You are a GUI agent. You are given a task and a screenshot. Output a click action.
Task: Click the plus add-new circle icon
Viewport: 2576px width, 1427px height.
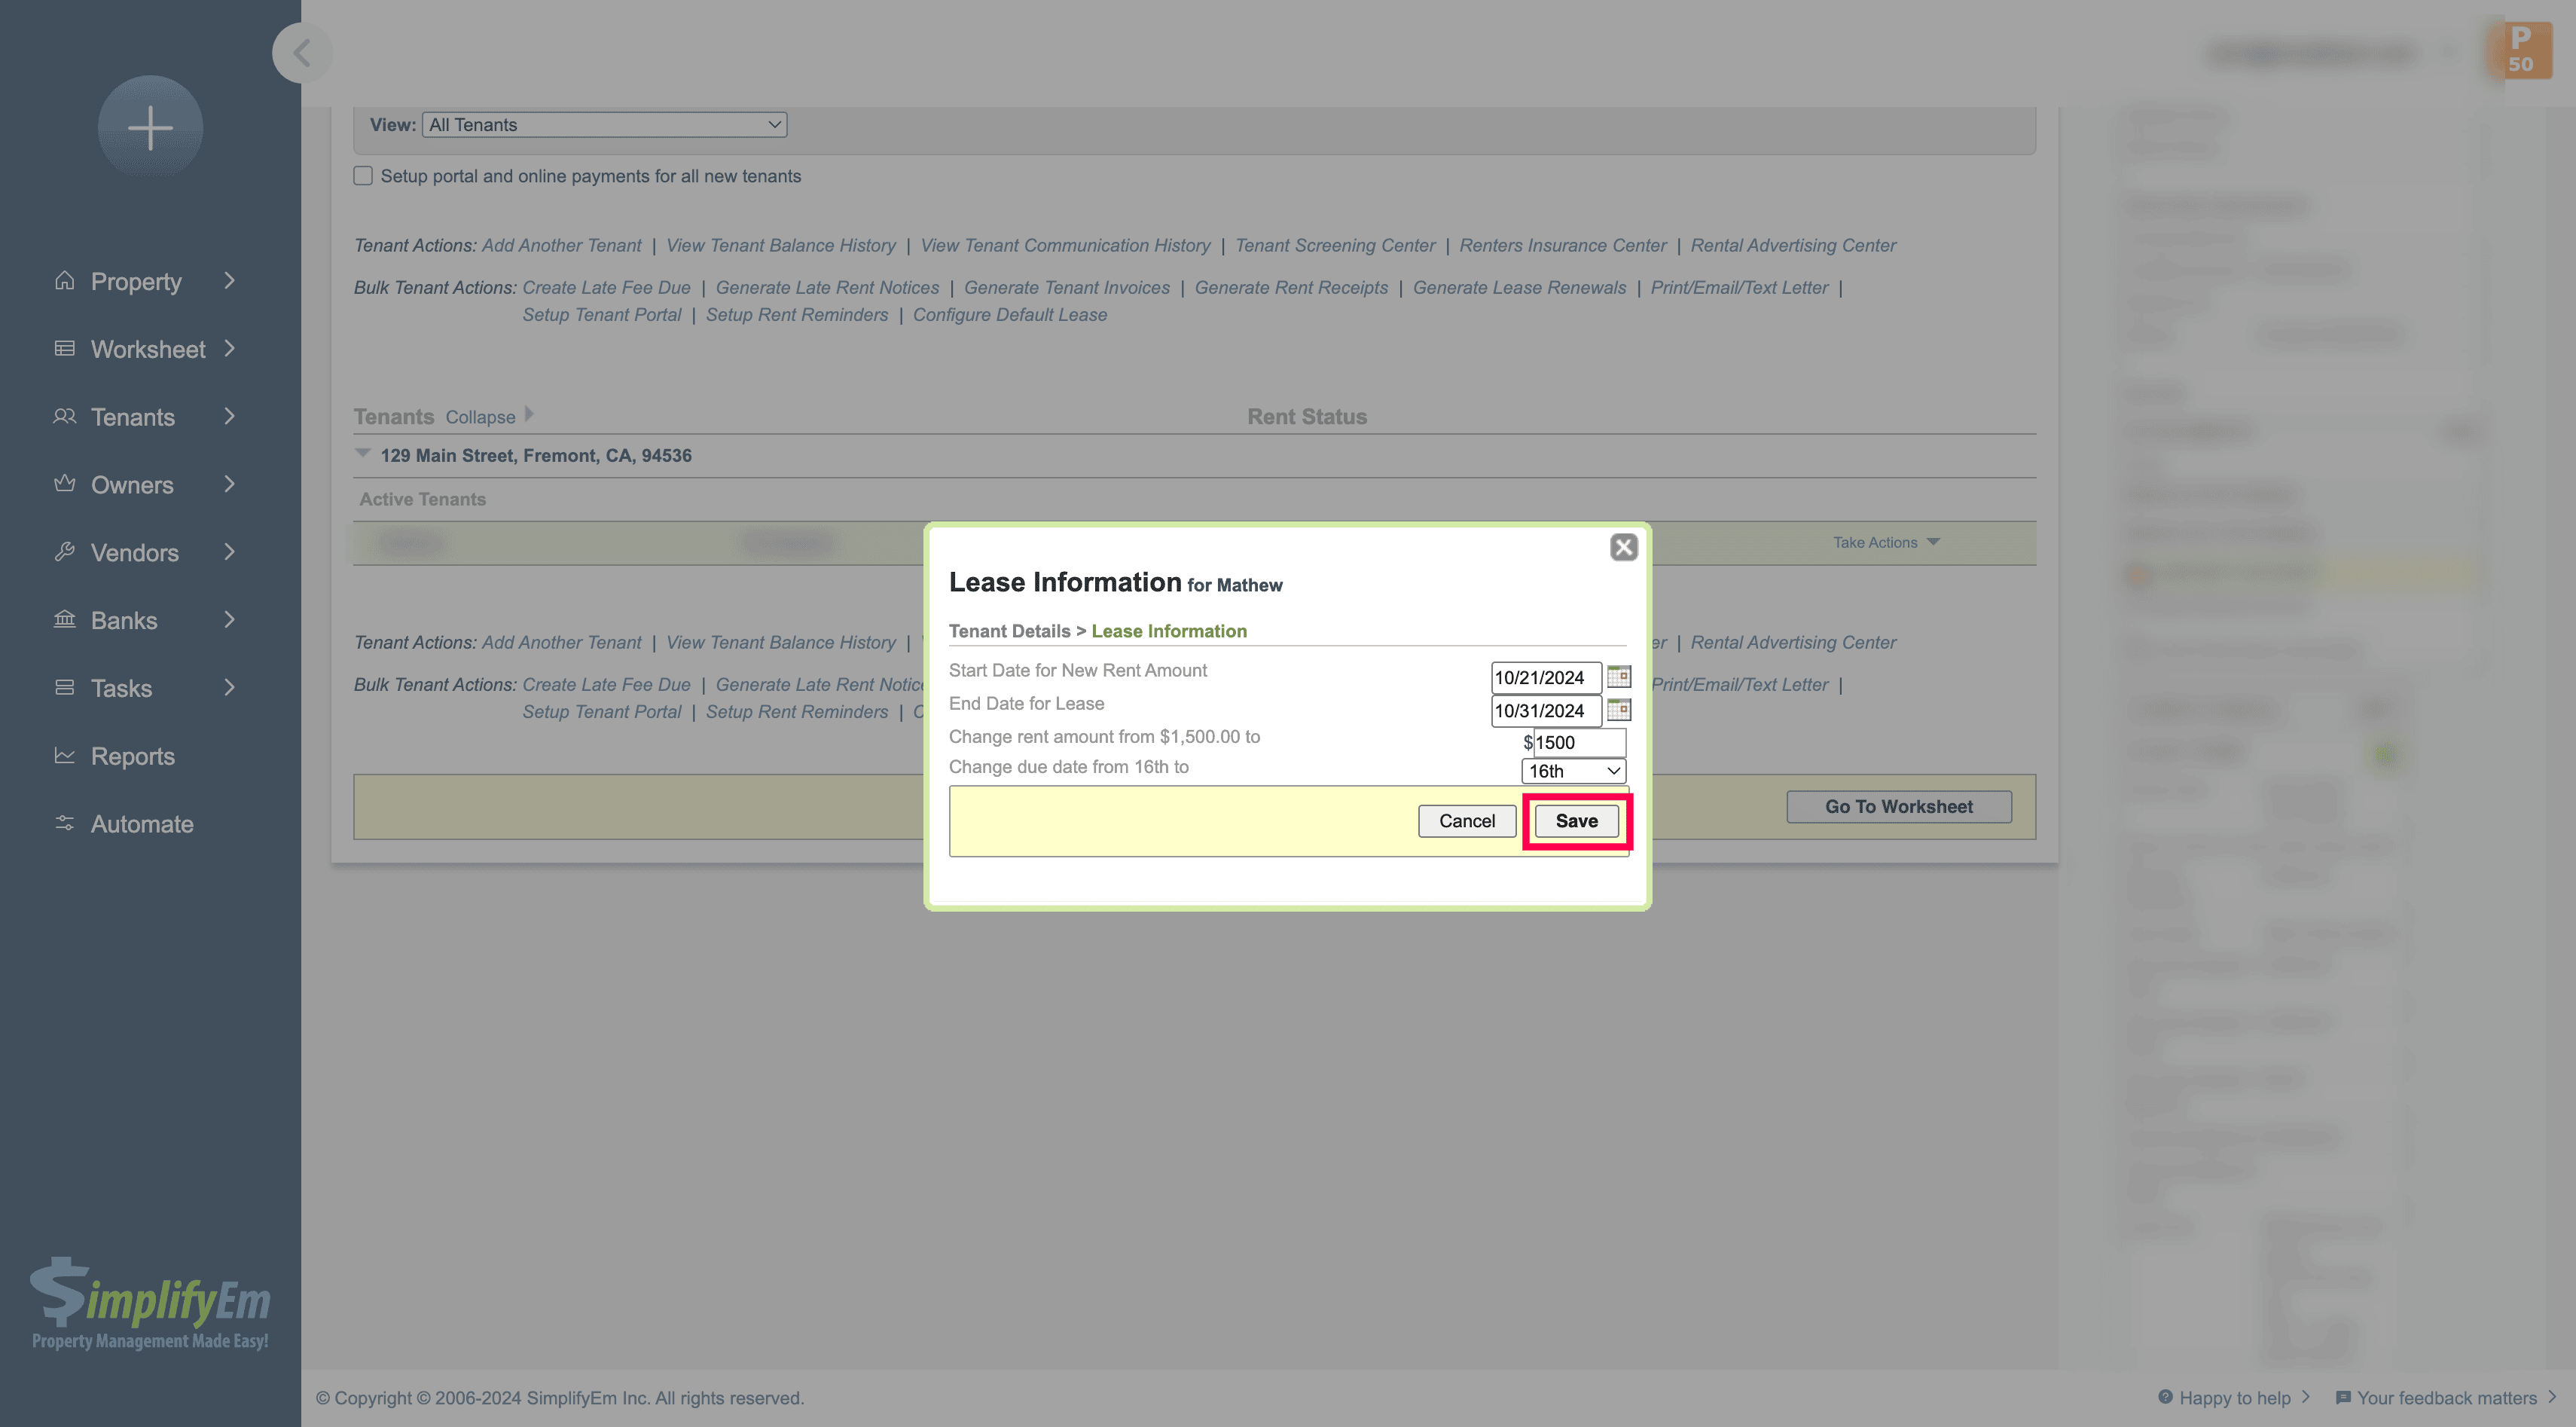point(150,128)
